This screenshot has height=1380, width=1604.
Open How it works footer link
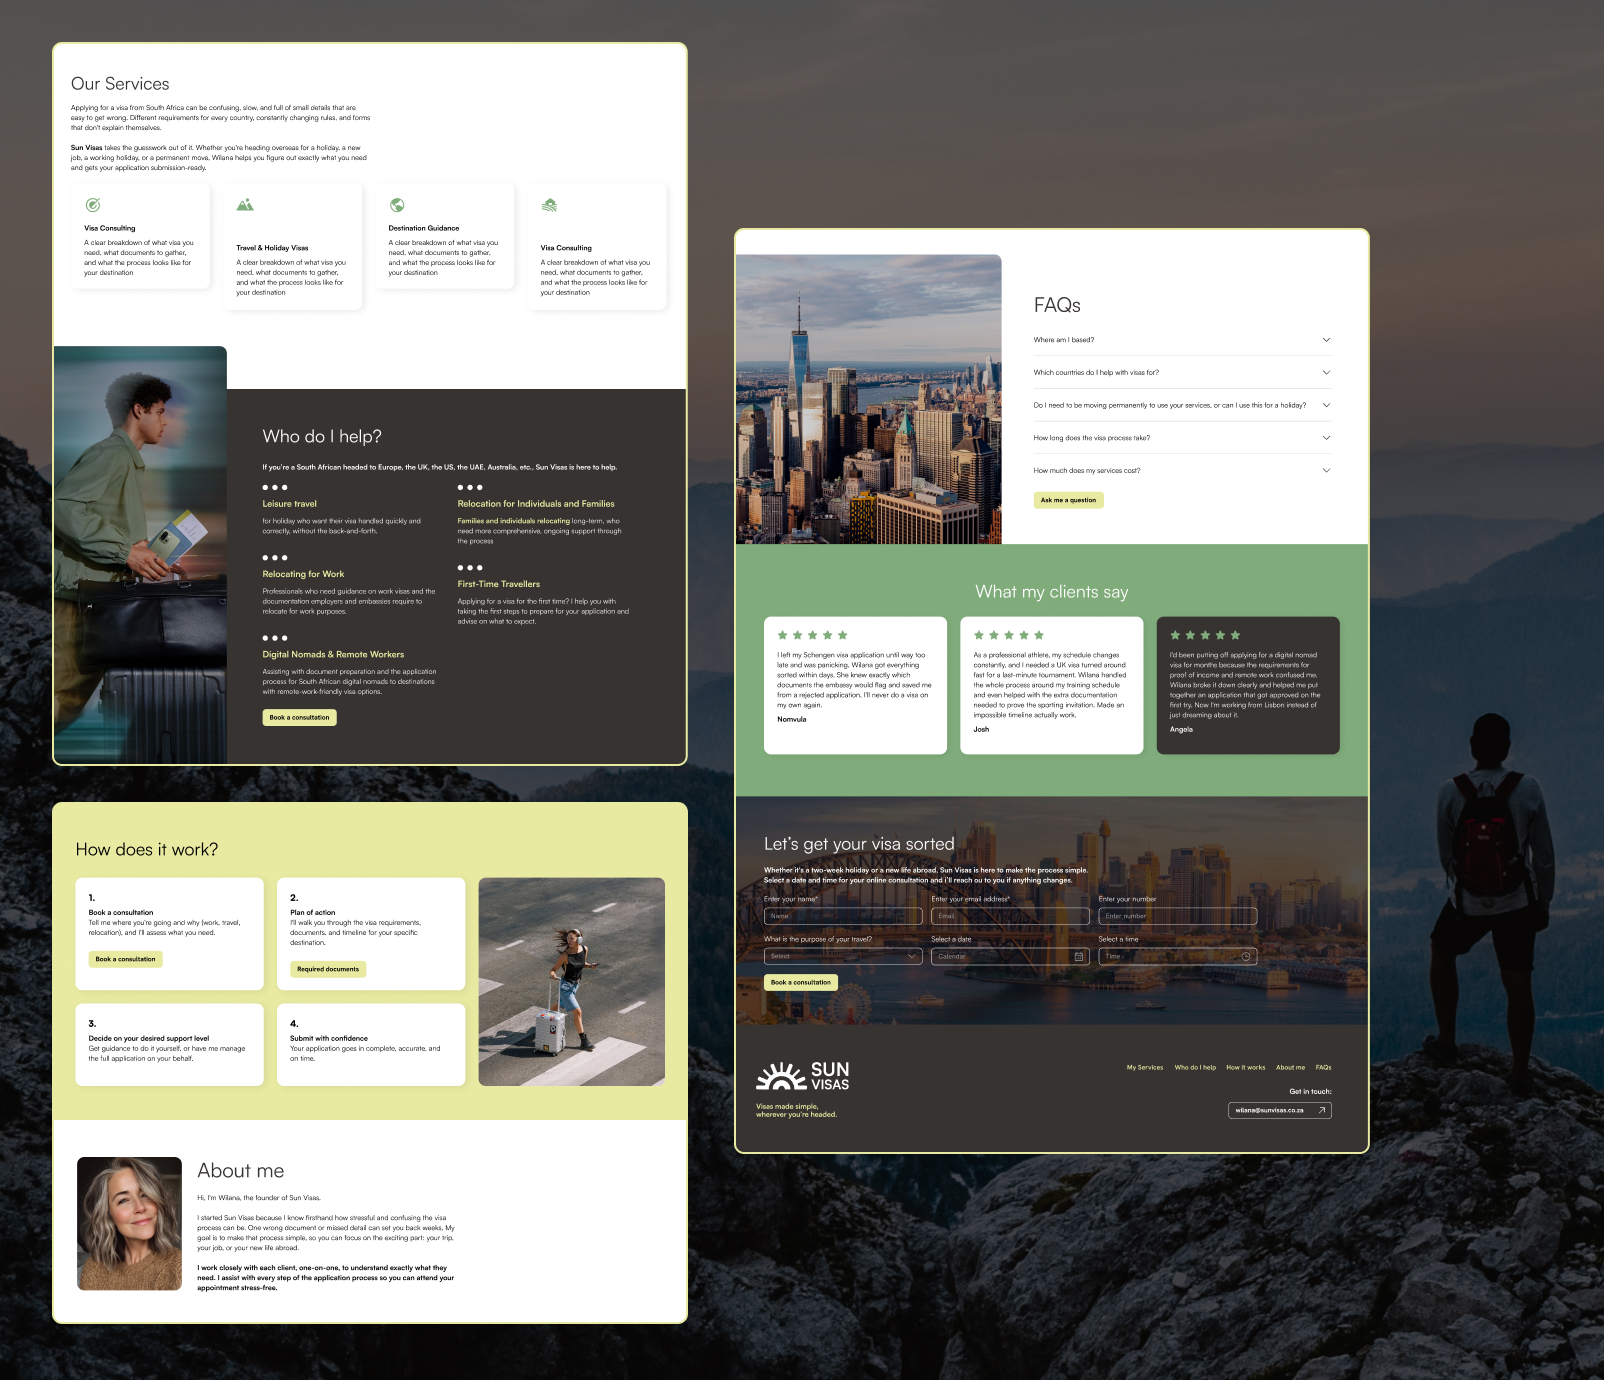click(1246, 1068)
